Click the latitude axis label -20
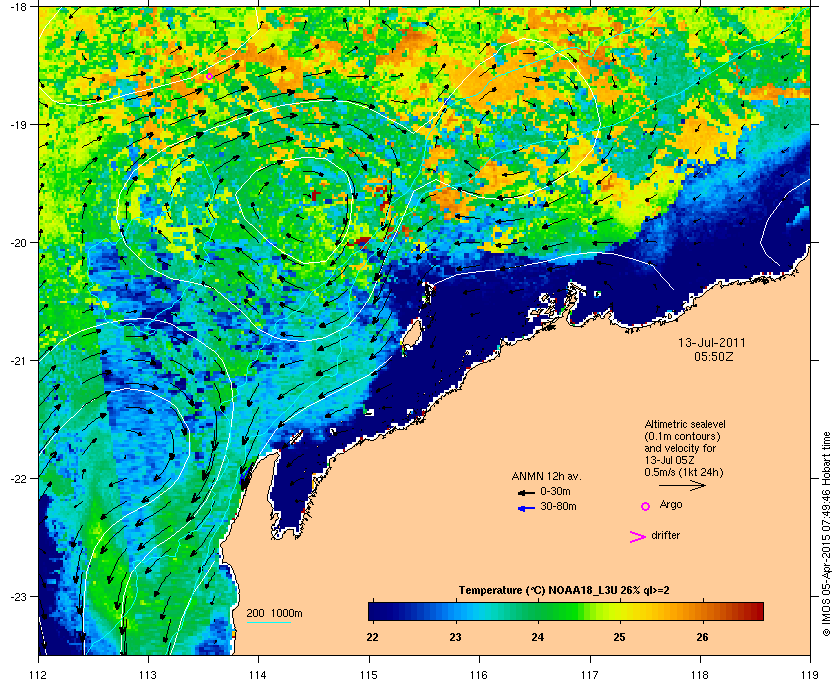Screen dimensions: 840x680 point(18,242)
